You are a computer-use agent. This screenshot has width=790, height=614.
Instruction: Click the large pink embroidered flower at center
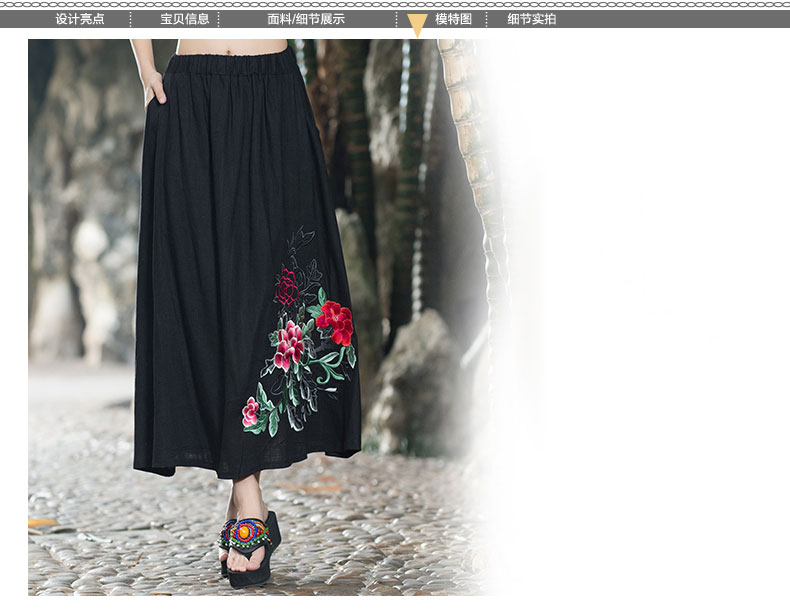point(290,344)
